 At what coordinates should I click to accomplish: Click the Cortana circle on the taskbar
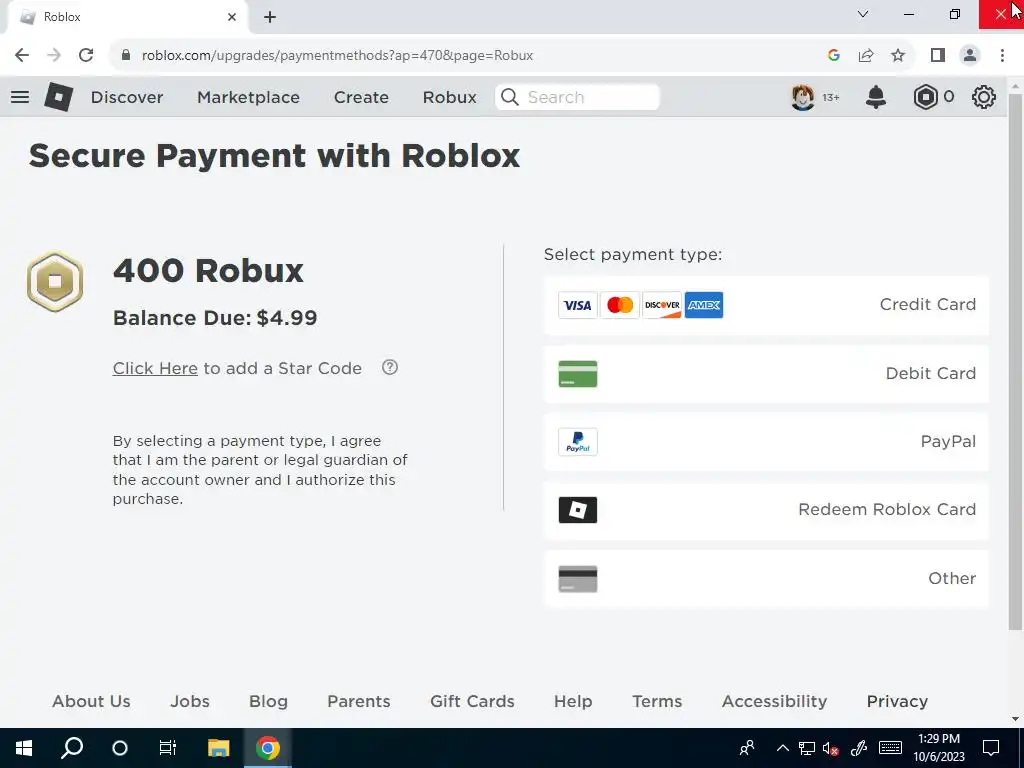point(120,748)
